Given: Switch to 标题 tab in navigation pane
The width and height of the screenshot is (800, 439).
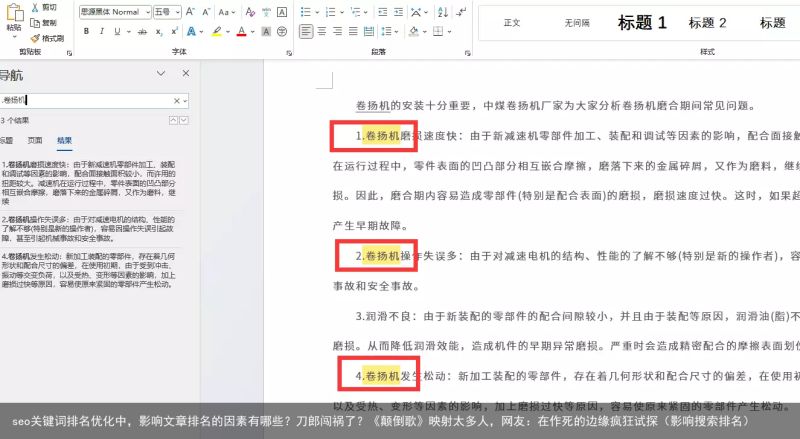Looking at the screenshot, I should click(x=6, y=140).
